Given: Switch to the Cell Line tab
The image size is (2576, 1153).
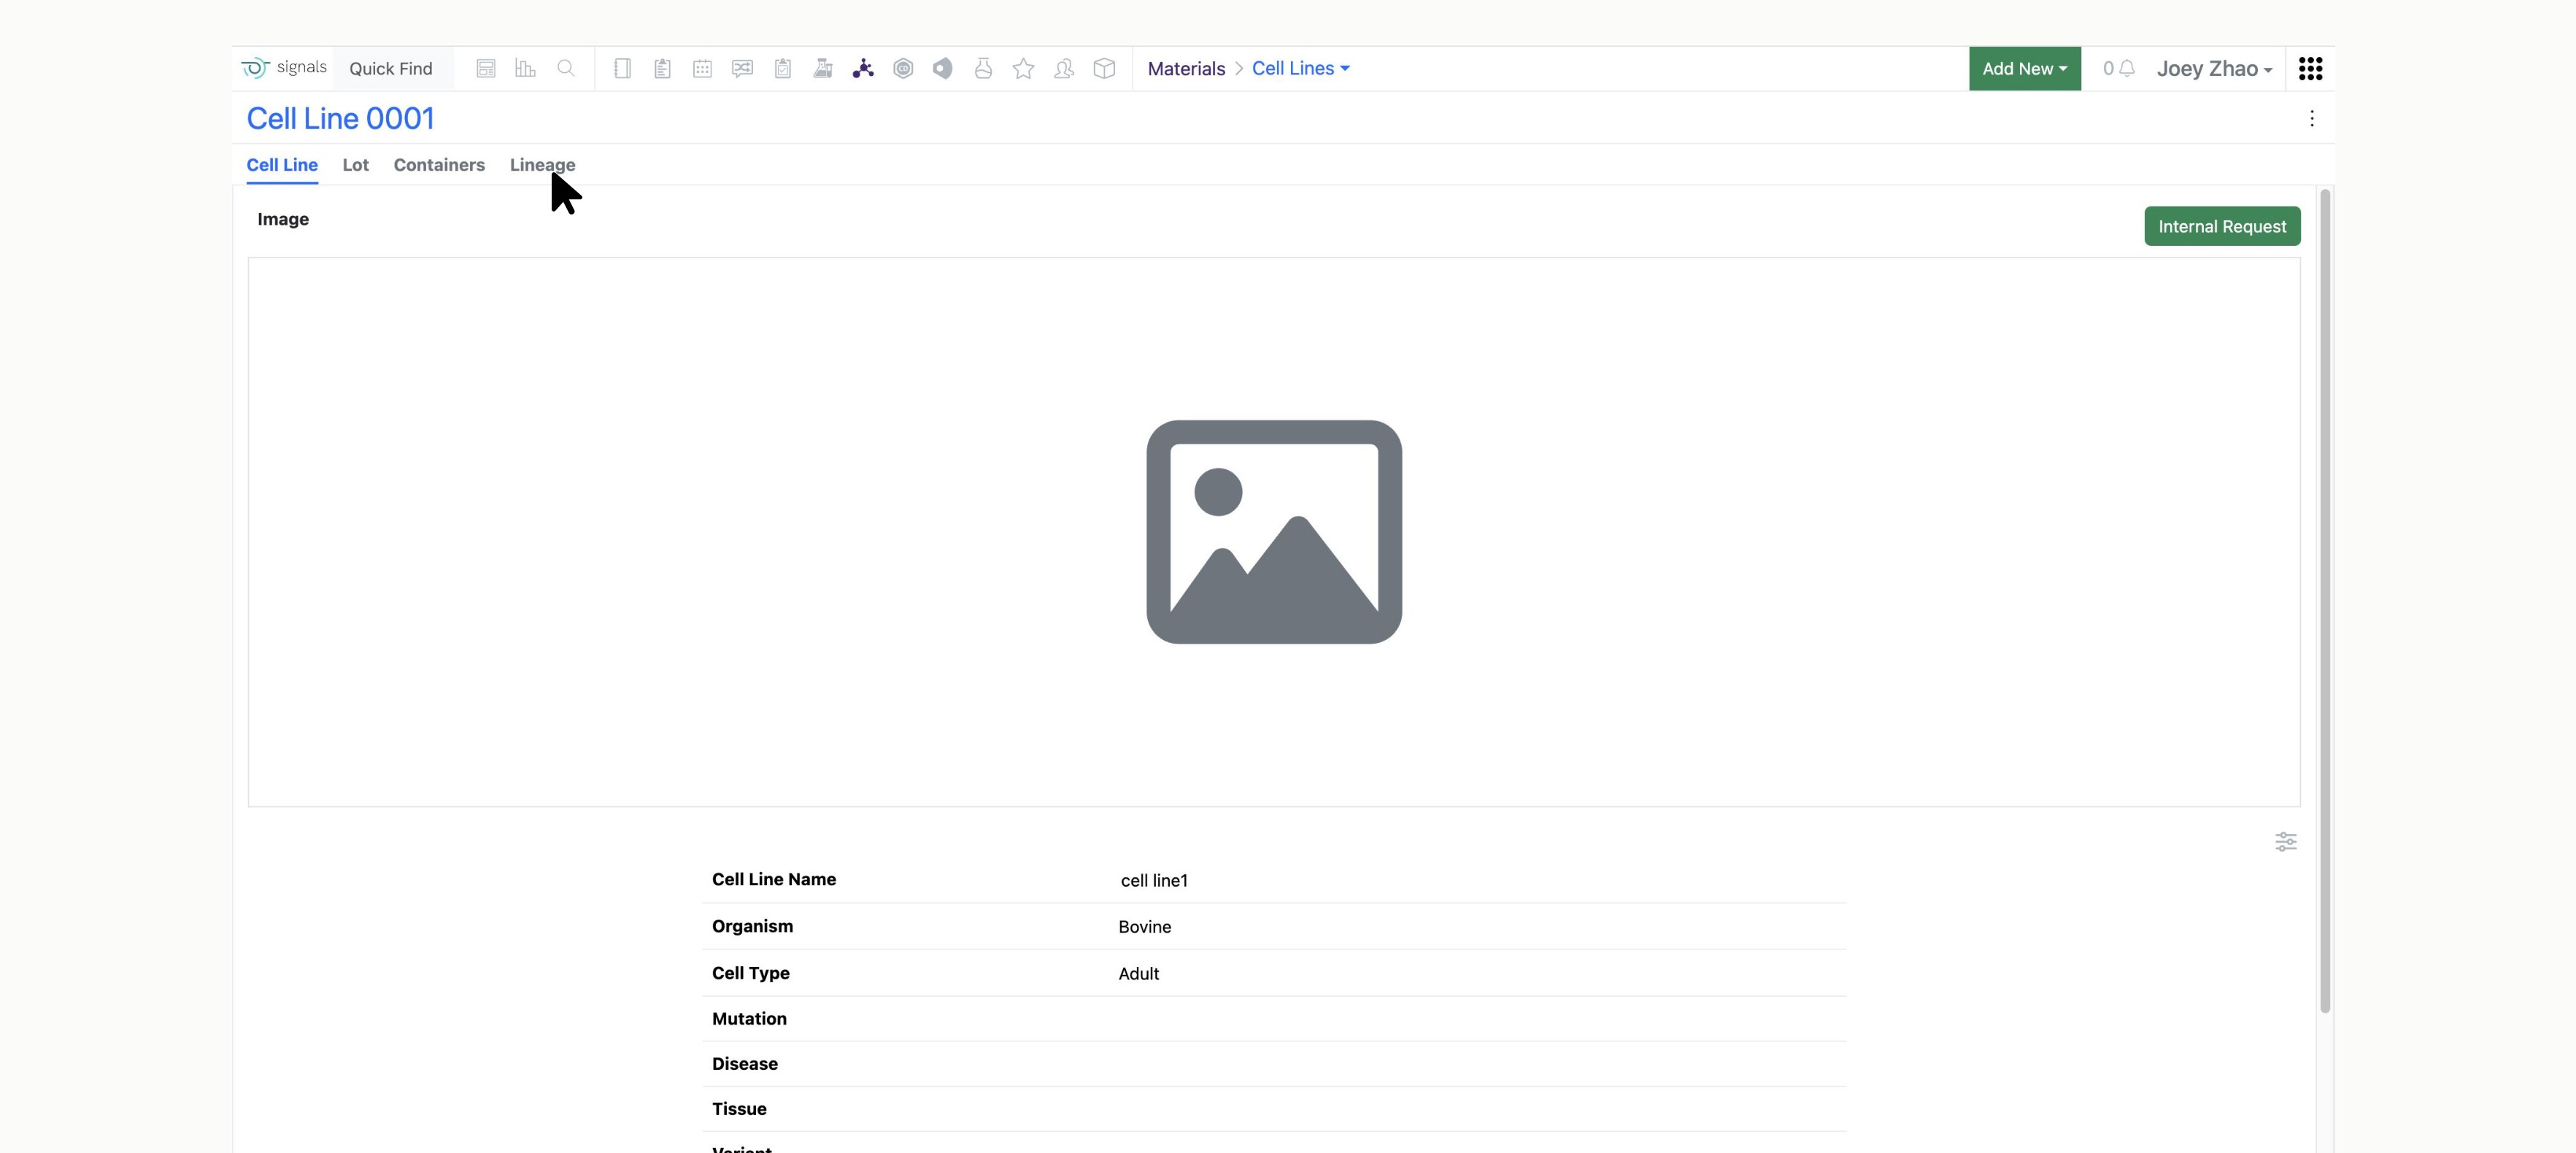Looking at the screenshot, I should pos(282,166).
